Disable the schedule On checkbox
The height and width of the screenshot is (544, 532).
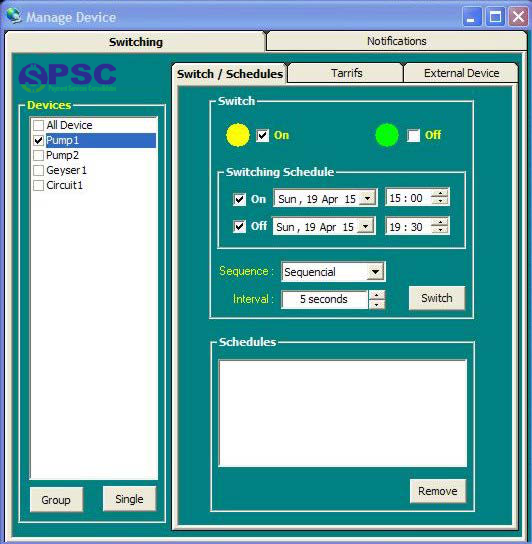(239, 199)
